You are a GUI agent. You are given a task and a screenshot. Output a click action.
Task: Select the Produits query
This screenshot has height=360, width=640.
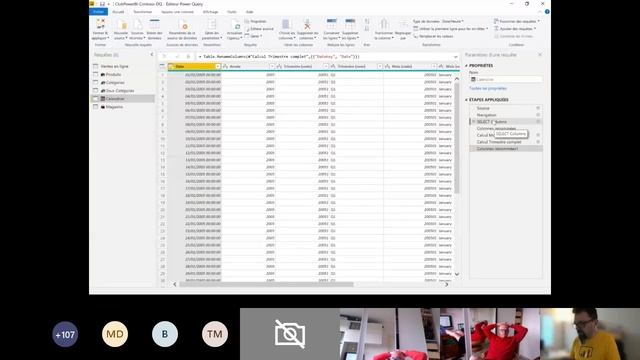122,74
